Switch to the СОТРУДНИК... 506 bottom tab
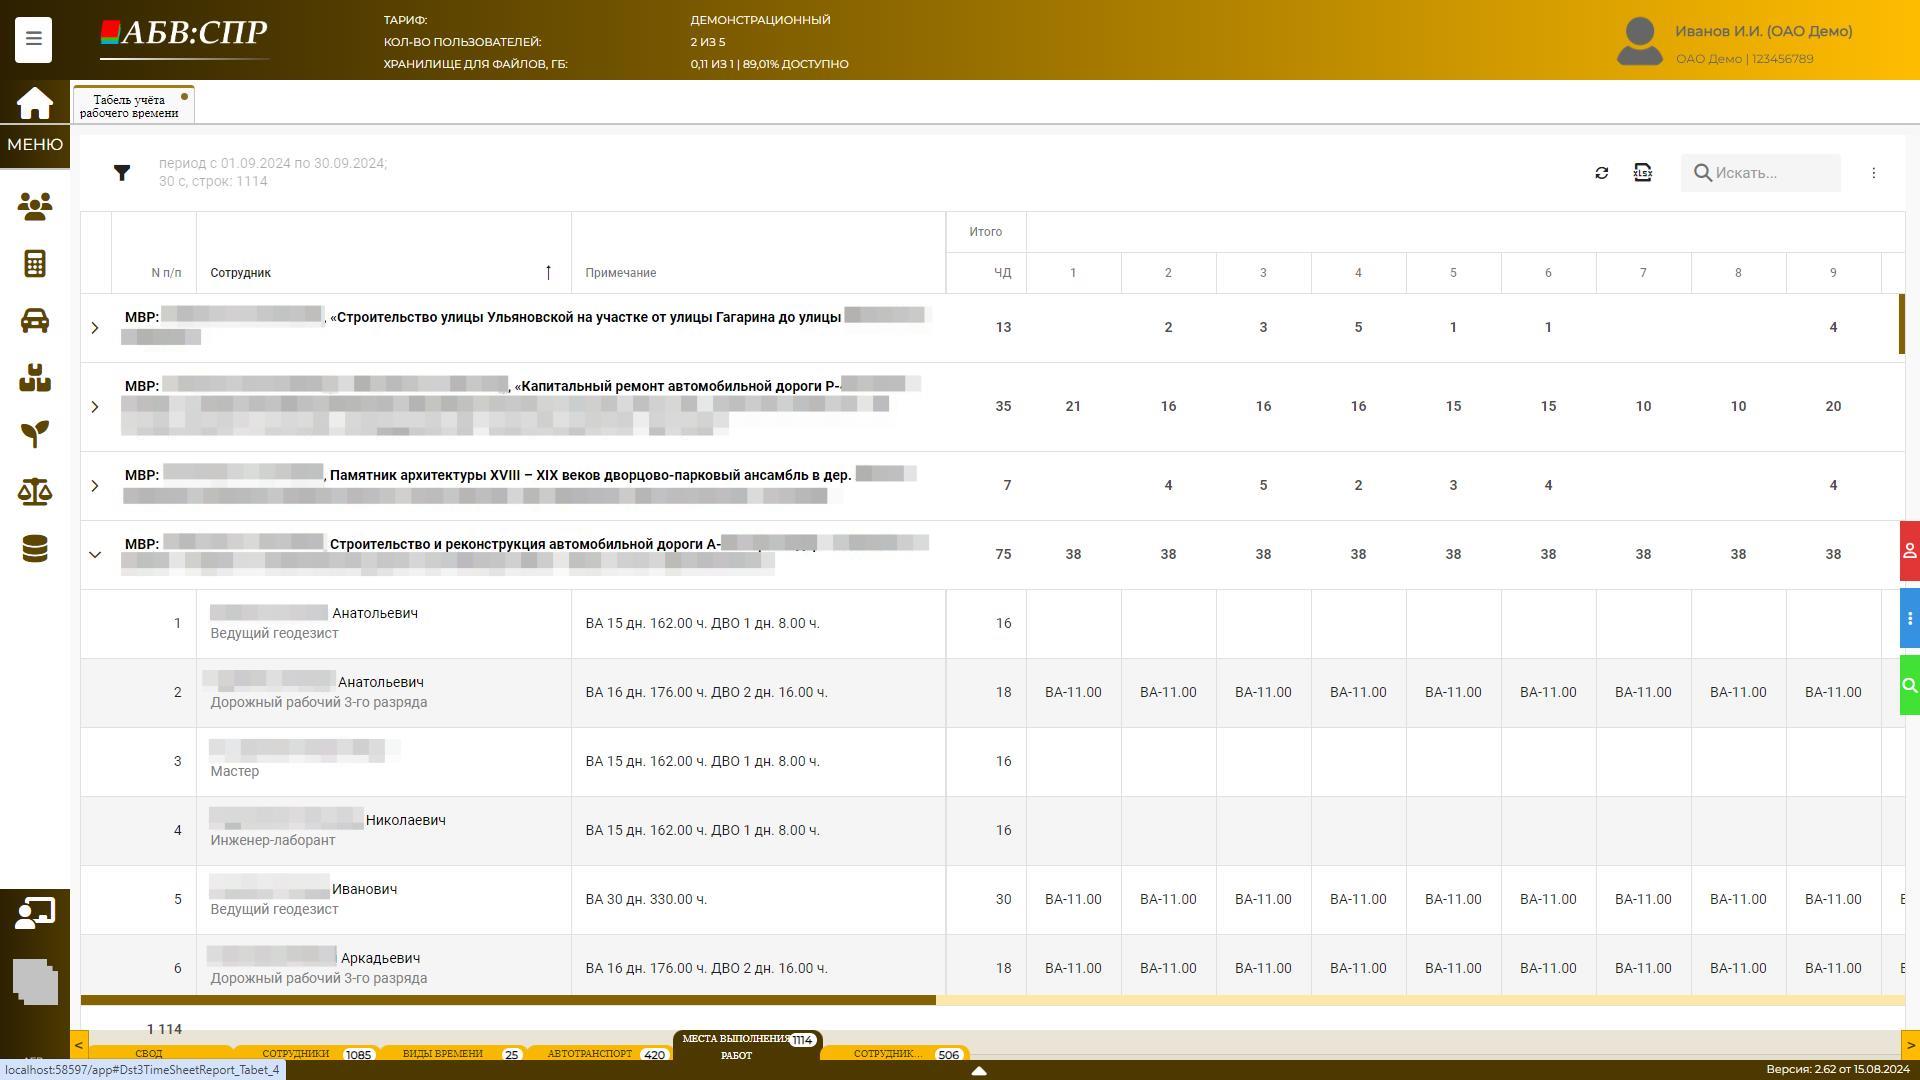The width and height of the screenshot is (1920, 1080). tap(896, 1054)
